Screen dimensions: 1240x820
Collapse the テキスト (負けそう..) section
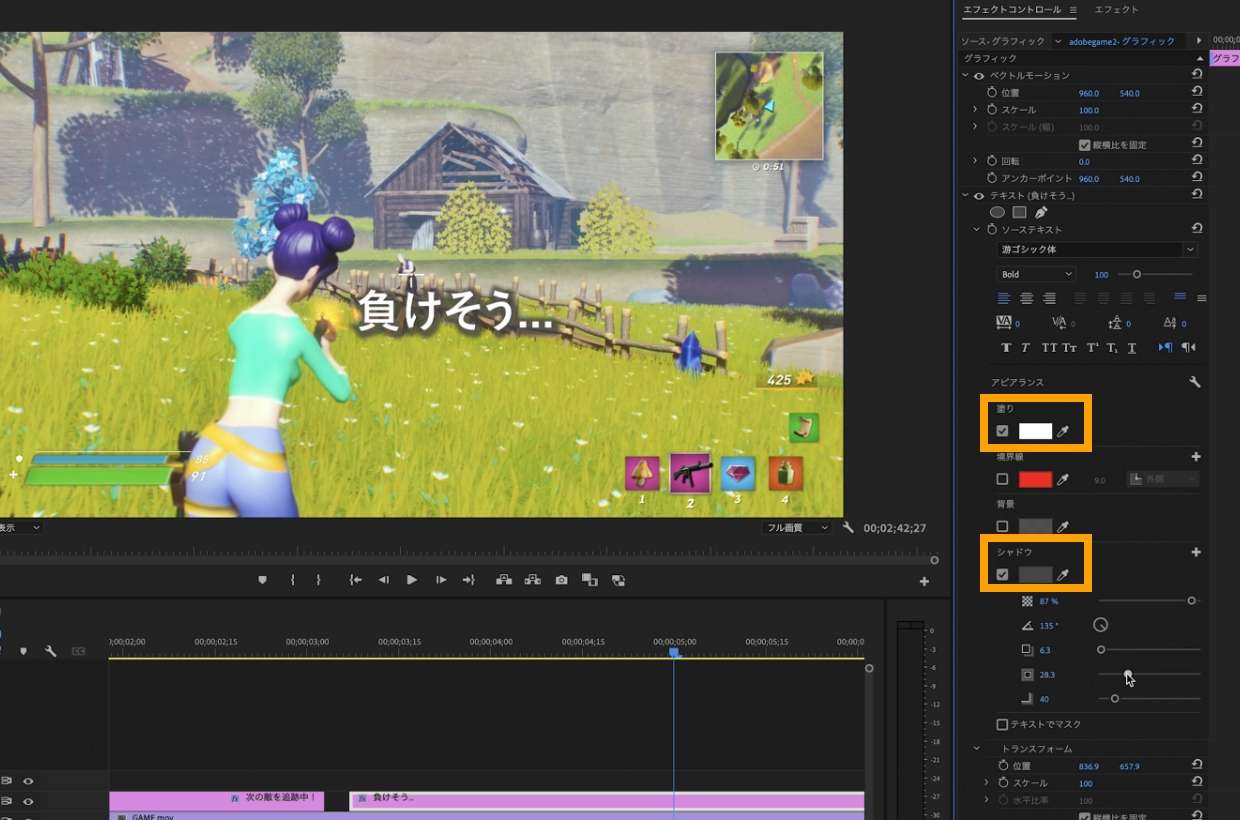pos(966,196)
